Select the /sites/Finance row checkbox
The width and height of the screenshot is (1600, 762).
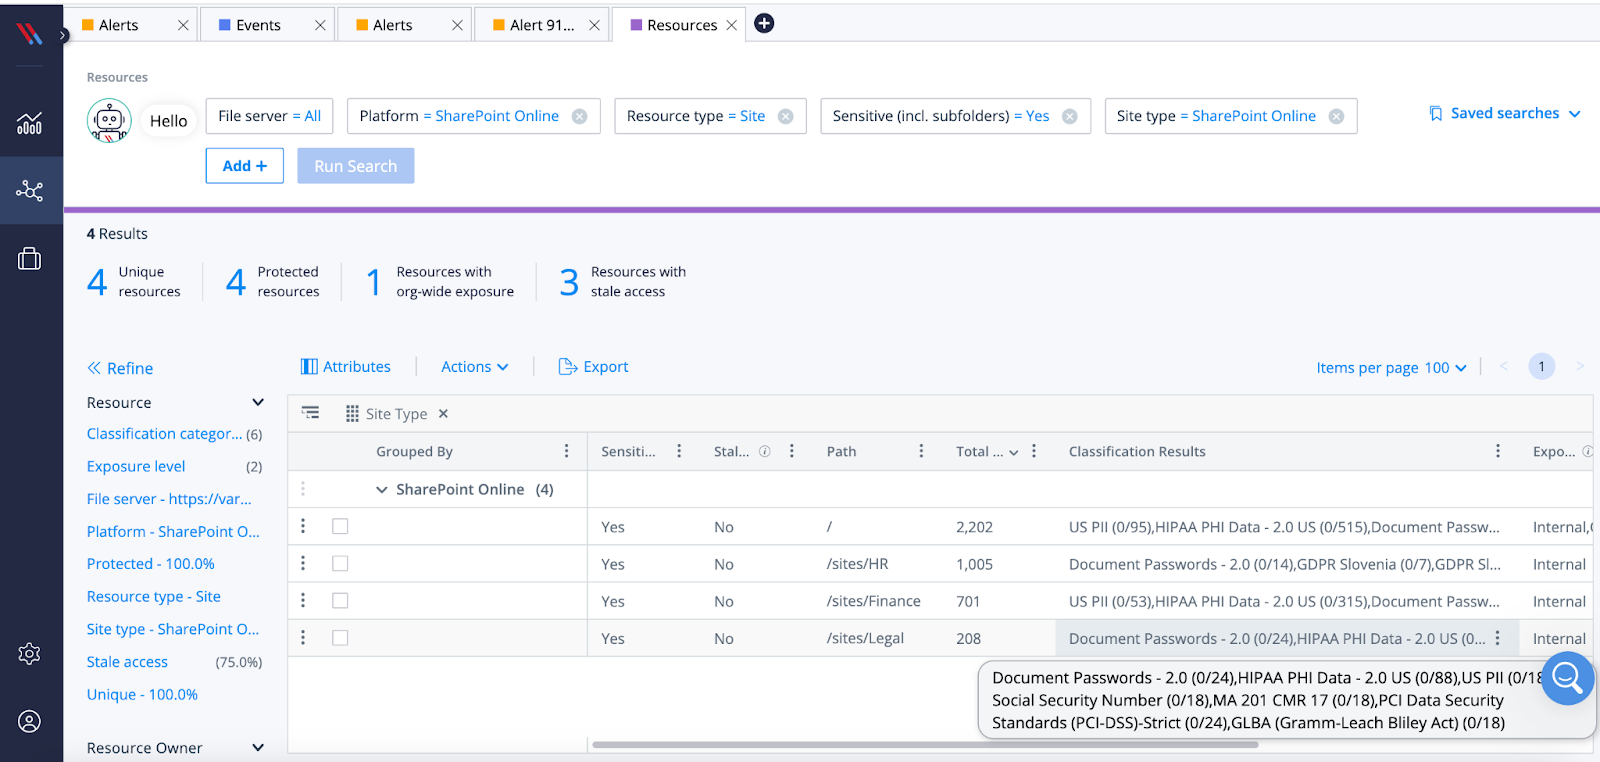click(340, 601)
